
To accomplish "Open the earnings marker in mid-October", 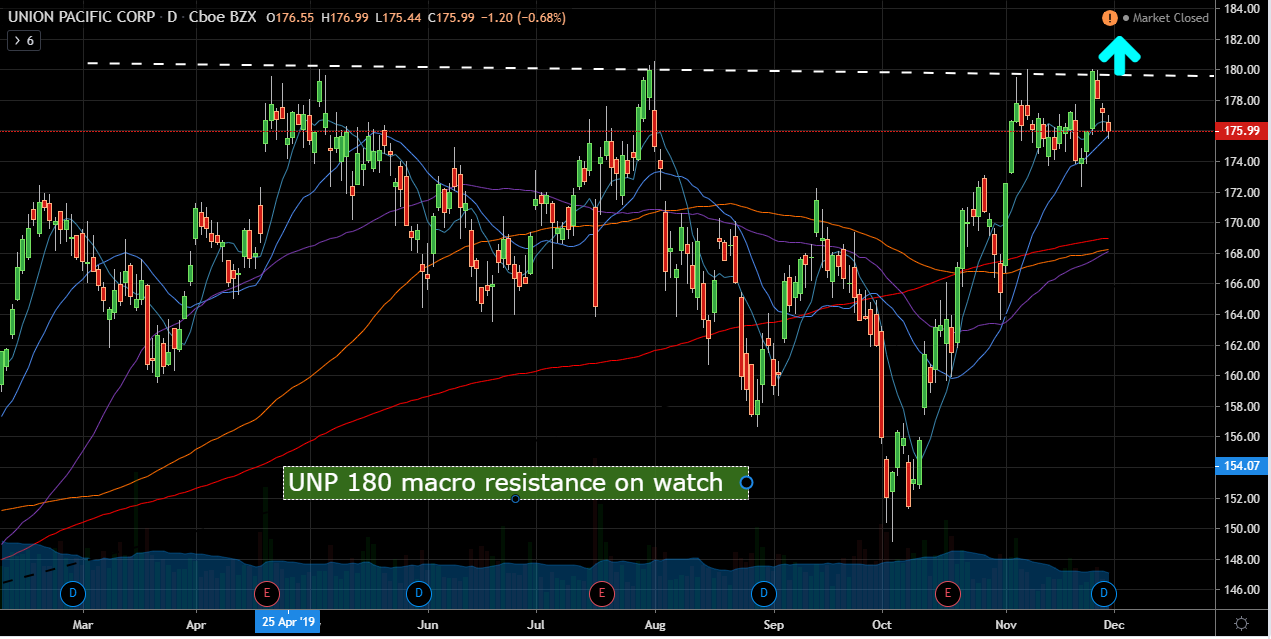I will 947,594.
